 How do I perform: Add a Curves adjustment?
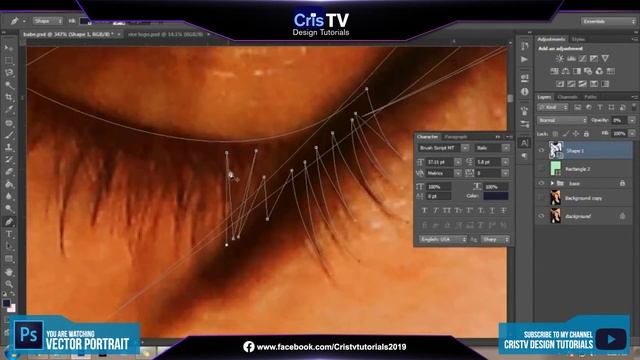[x=582, y=59]
